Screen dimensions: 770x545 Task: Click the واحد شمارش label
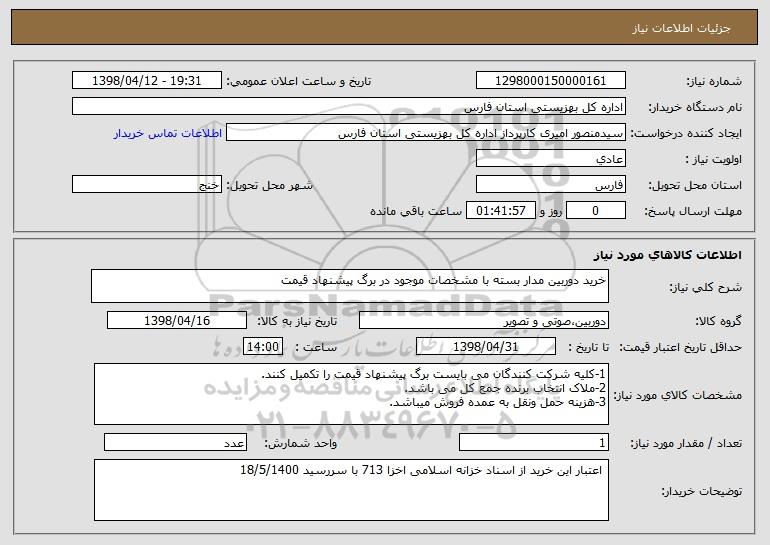click(x=301, y=444)
